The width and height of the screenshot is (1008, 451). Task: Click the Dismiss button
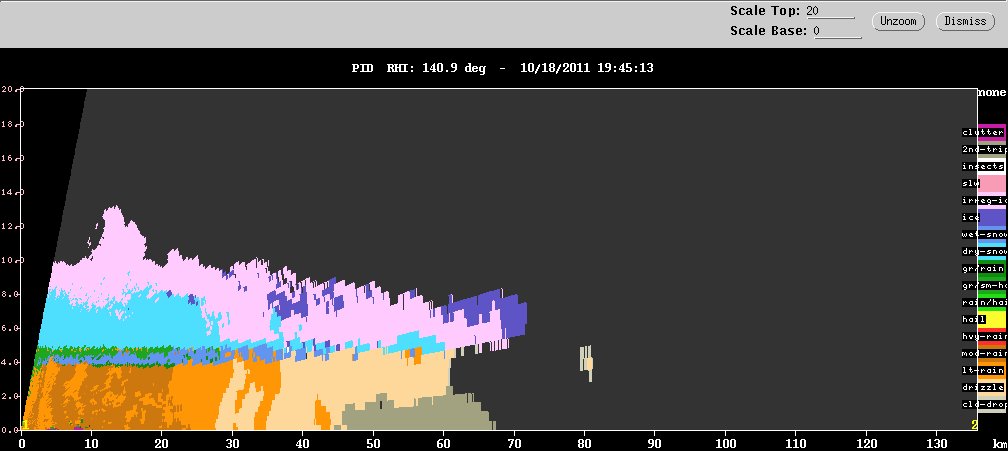[x=966, y=21]
